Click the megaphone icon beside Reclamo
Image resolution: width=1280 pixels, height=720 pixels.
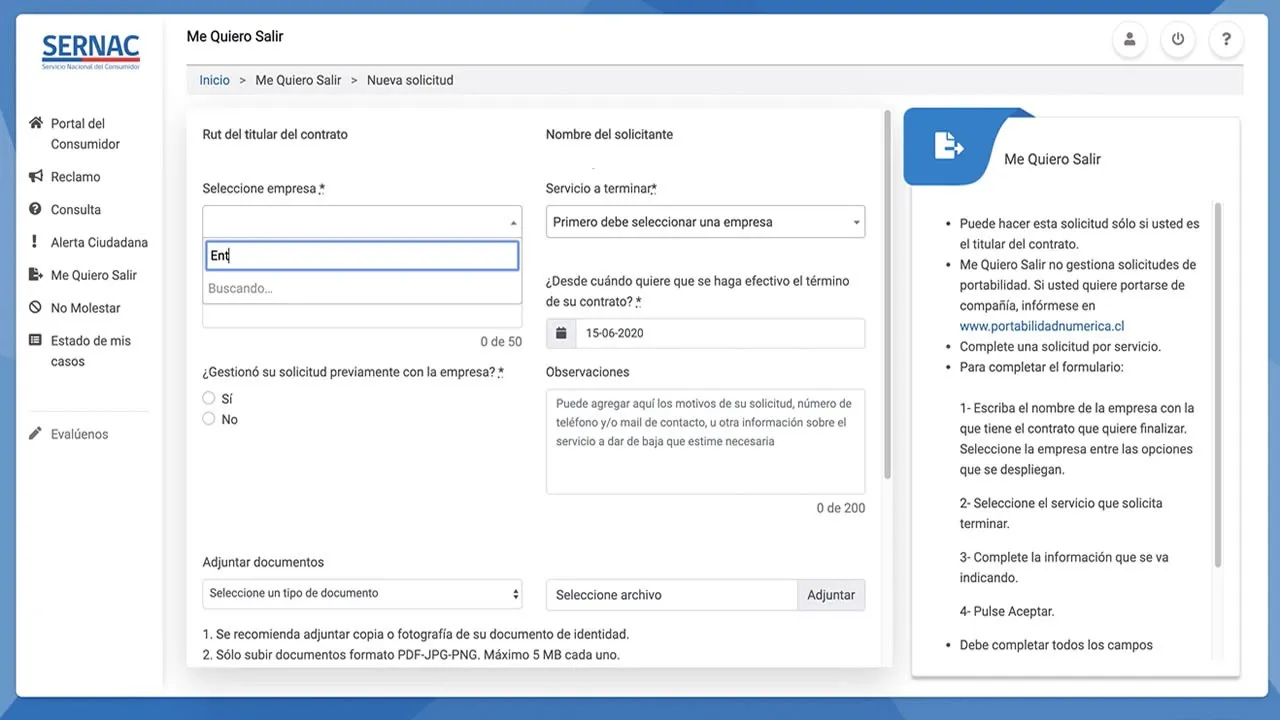click(36, 176)
